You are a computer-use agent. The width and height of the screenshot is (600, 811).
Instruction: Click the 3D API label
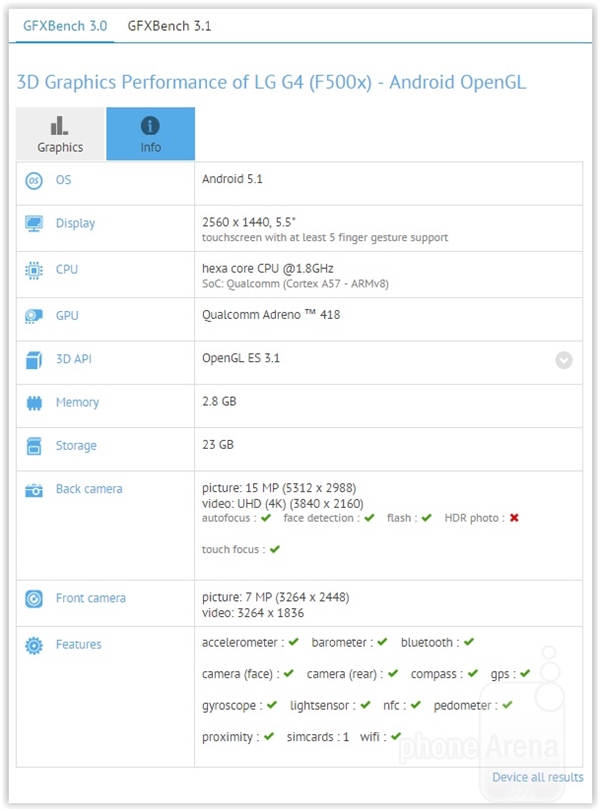(74, 359)
